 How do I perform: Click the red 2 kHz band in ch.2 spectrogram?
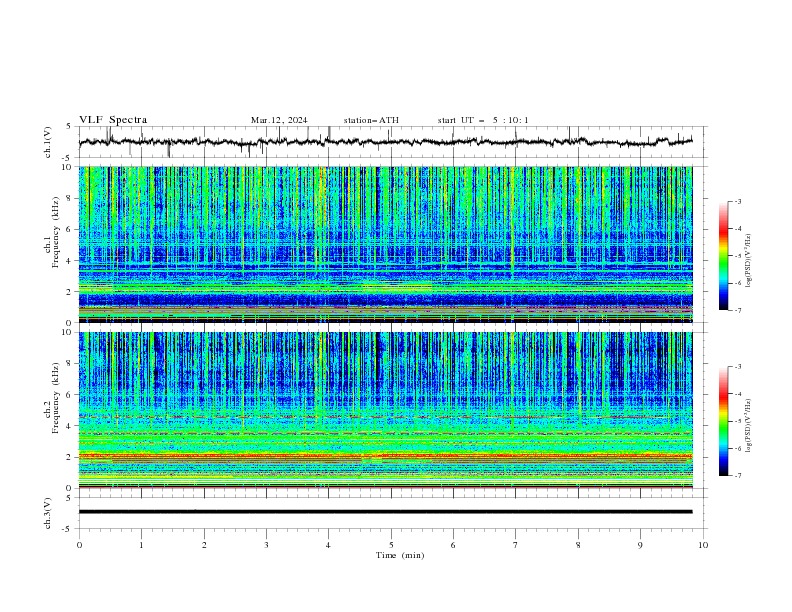click(385, 456)
